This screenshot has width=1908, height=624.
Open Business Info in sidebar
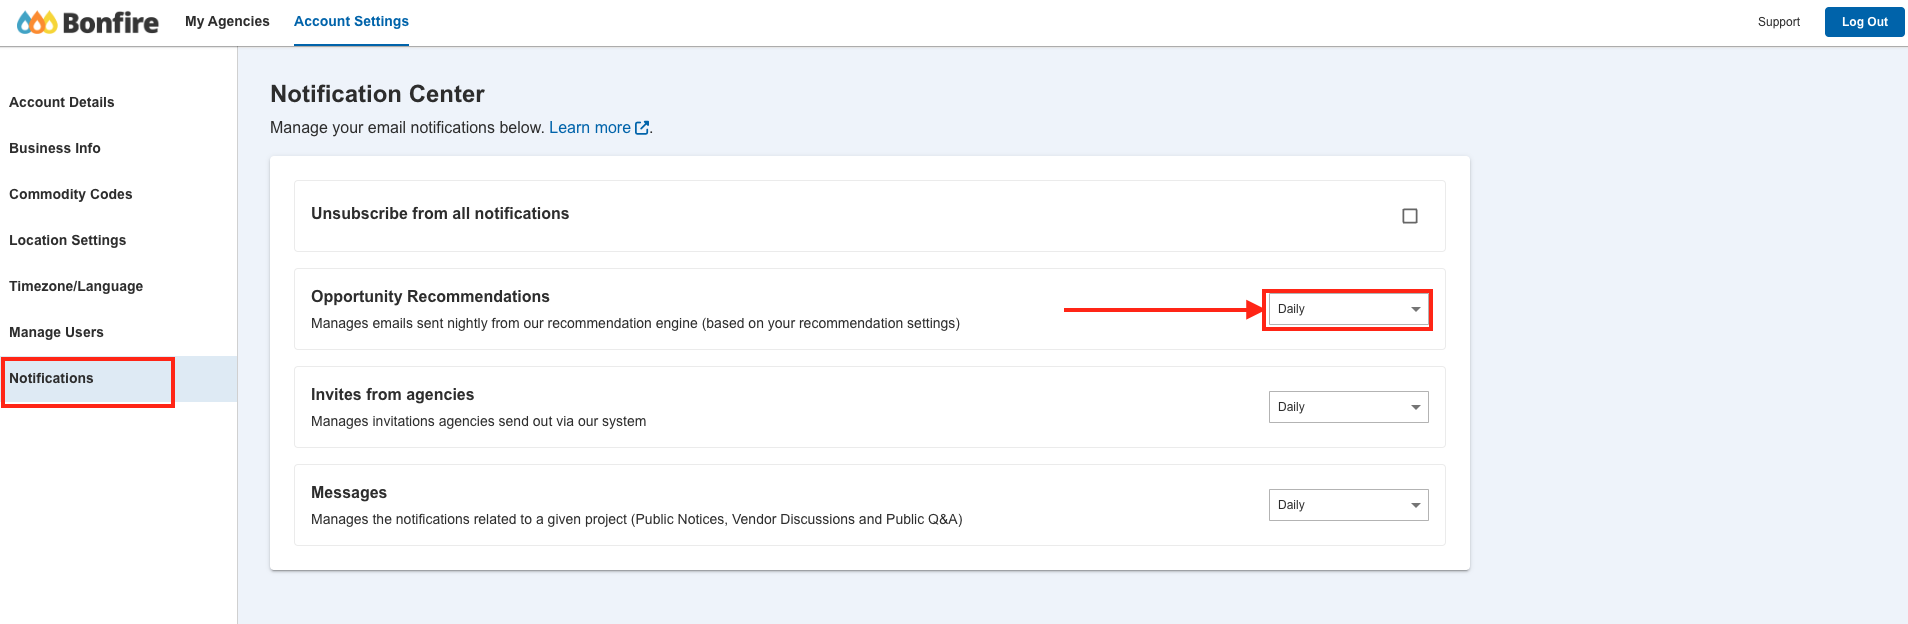55,148
